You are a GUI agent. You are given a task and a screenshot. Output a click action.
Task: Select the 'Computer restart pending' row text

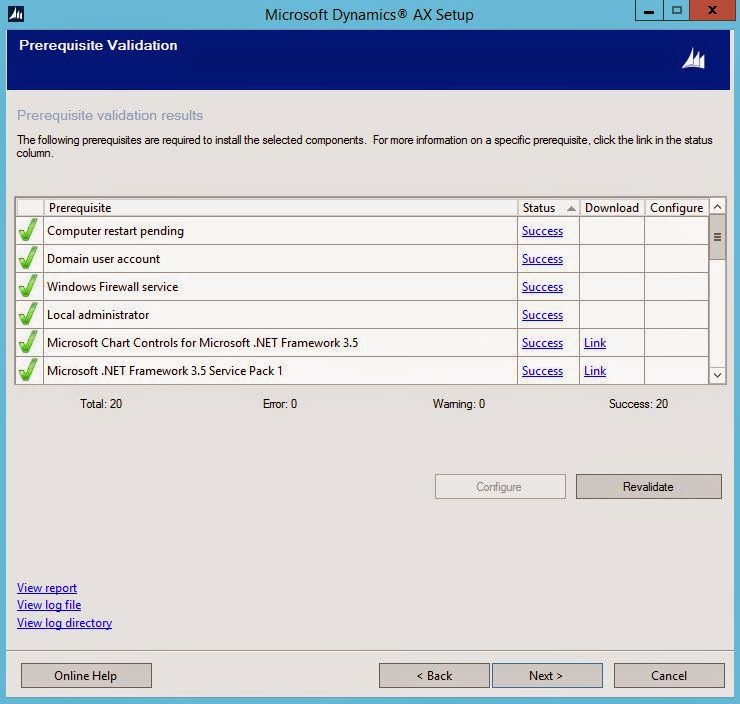(x=115, y=231)
